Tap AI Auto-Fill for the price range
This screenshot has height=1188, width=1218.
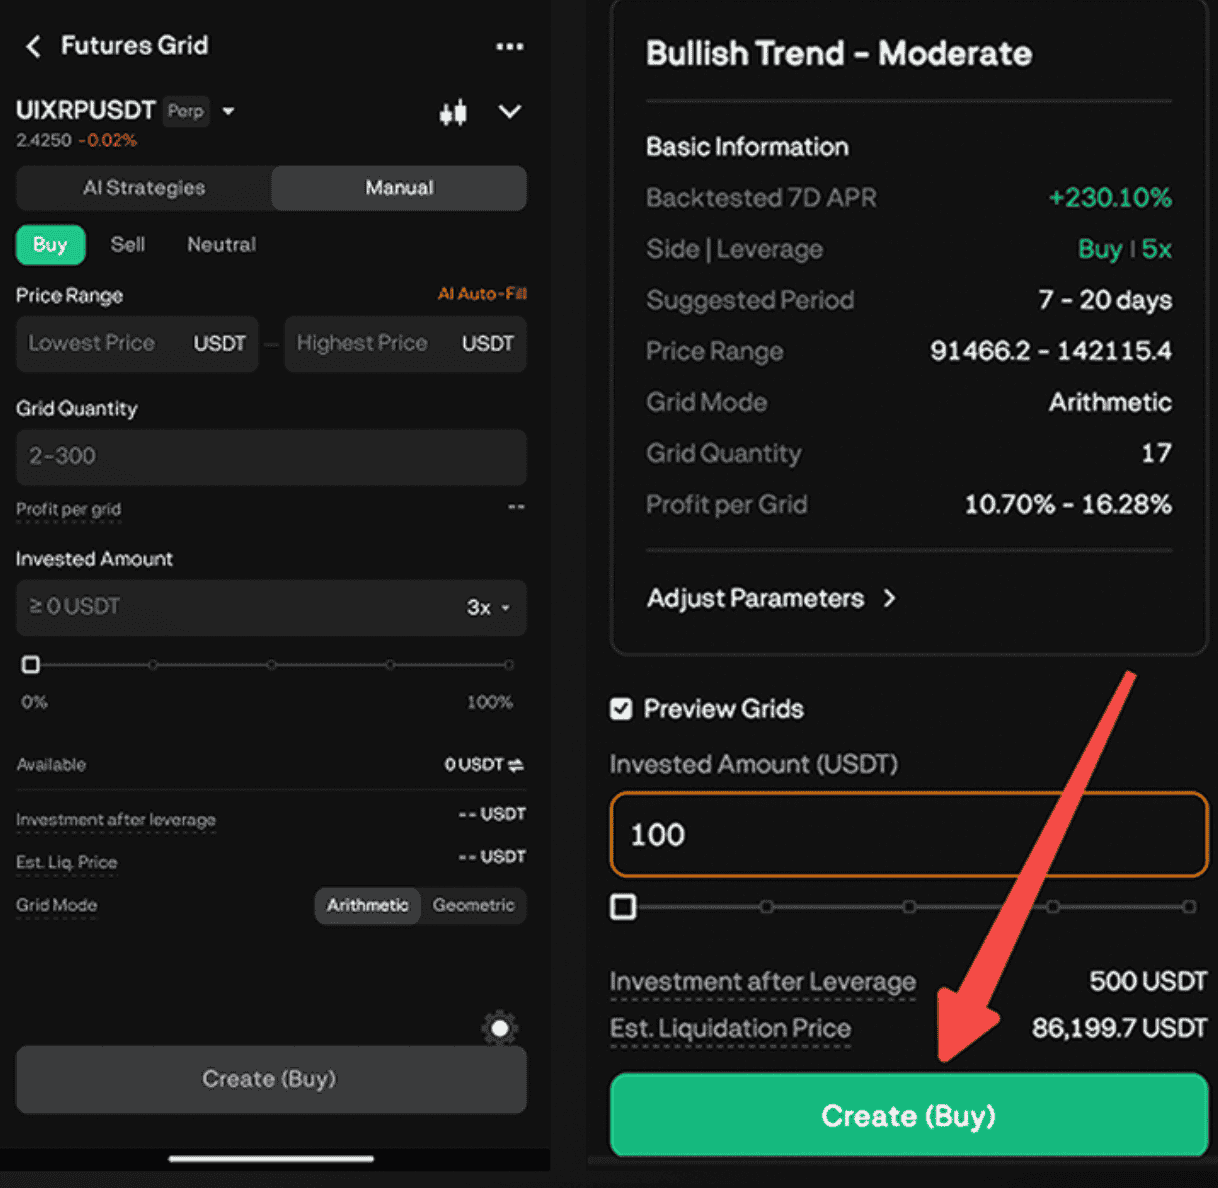click(482, 293)
